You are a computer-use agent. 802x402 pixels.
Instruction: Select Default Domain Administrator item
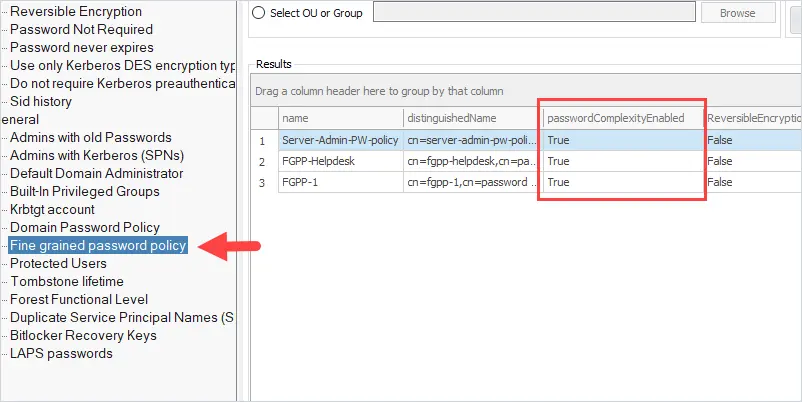(97, 173)
